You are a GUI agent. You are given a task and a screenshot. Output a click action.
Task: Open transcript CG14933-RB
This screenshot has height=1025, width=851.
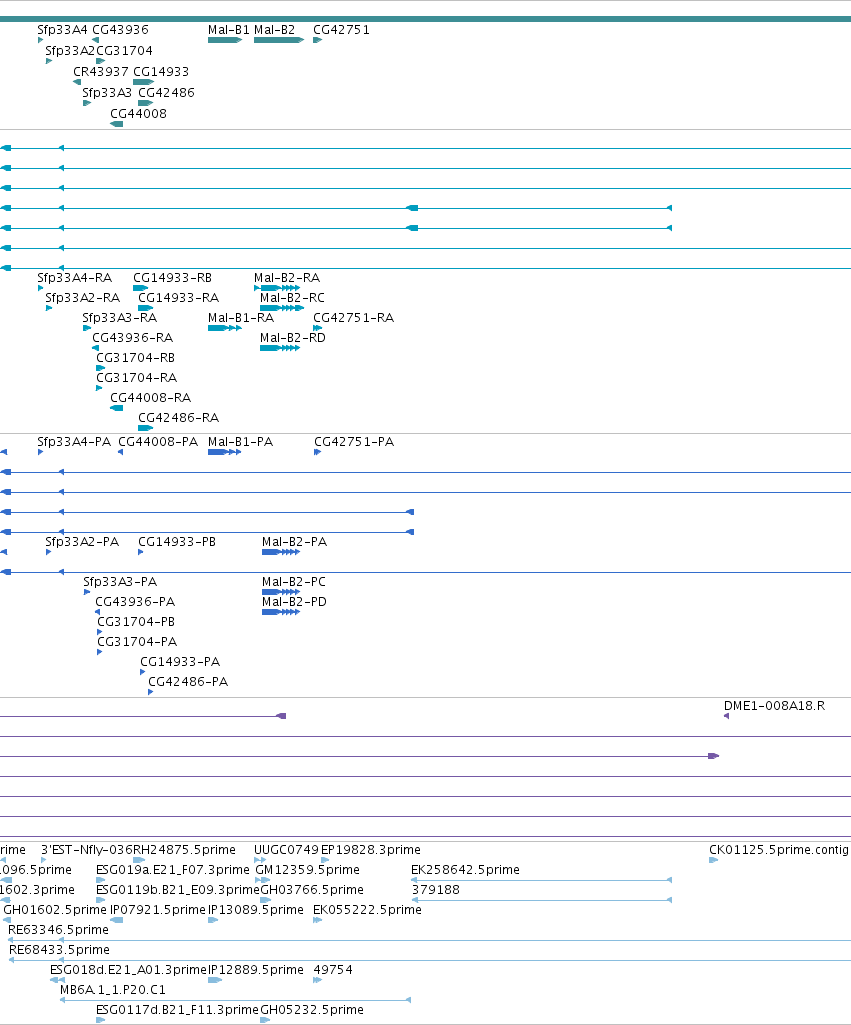(173, 278)
